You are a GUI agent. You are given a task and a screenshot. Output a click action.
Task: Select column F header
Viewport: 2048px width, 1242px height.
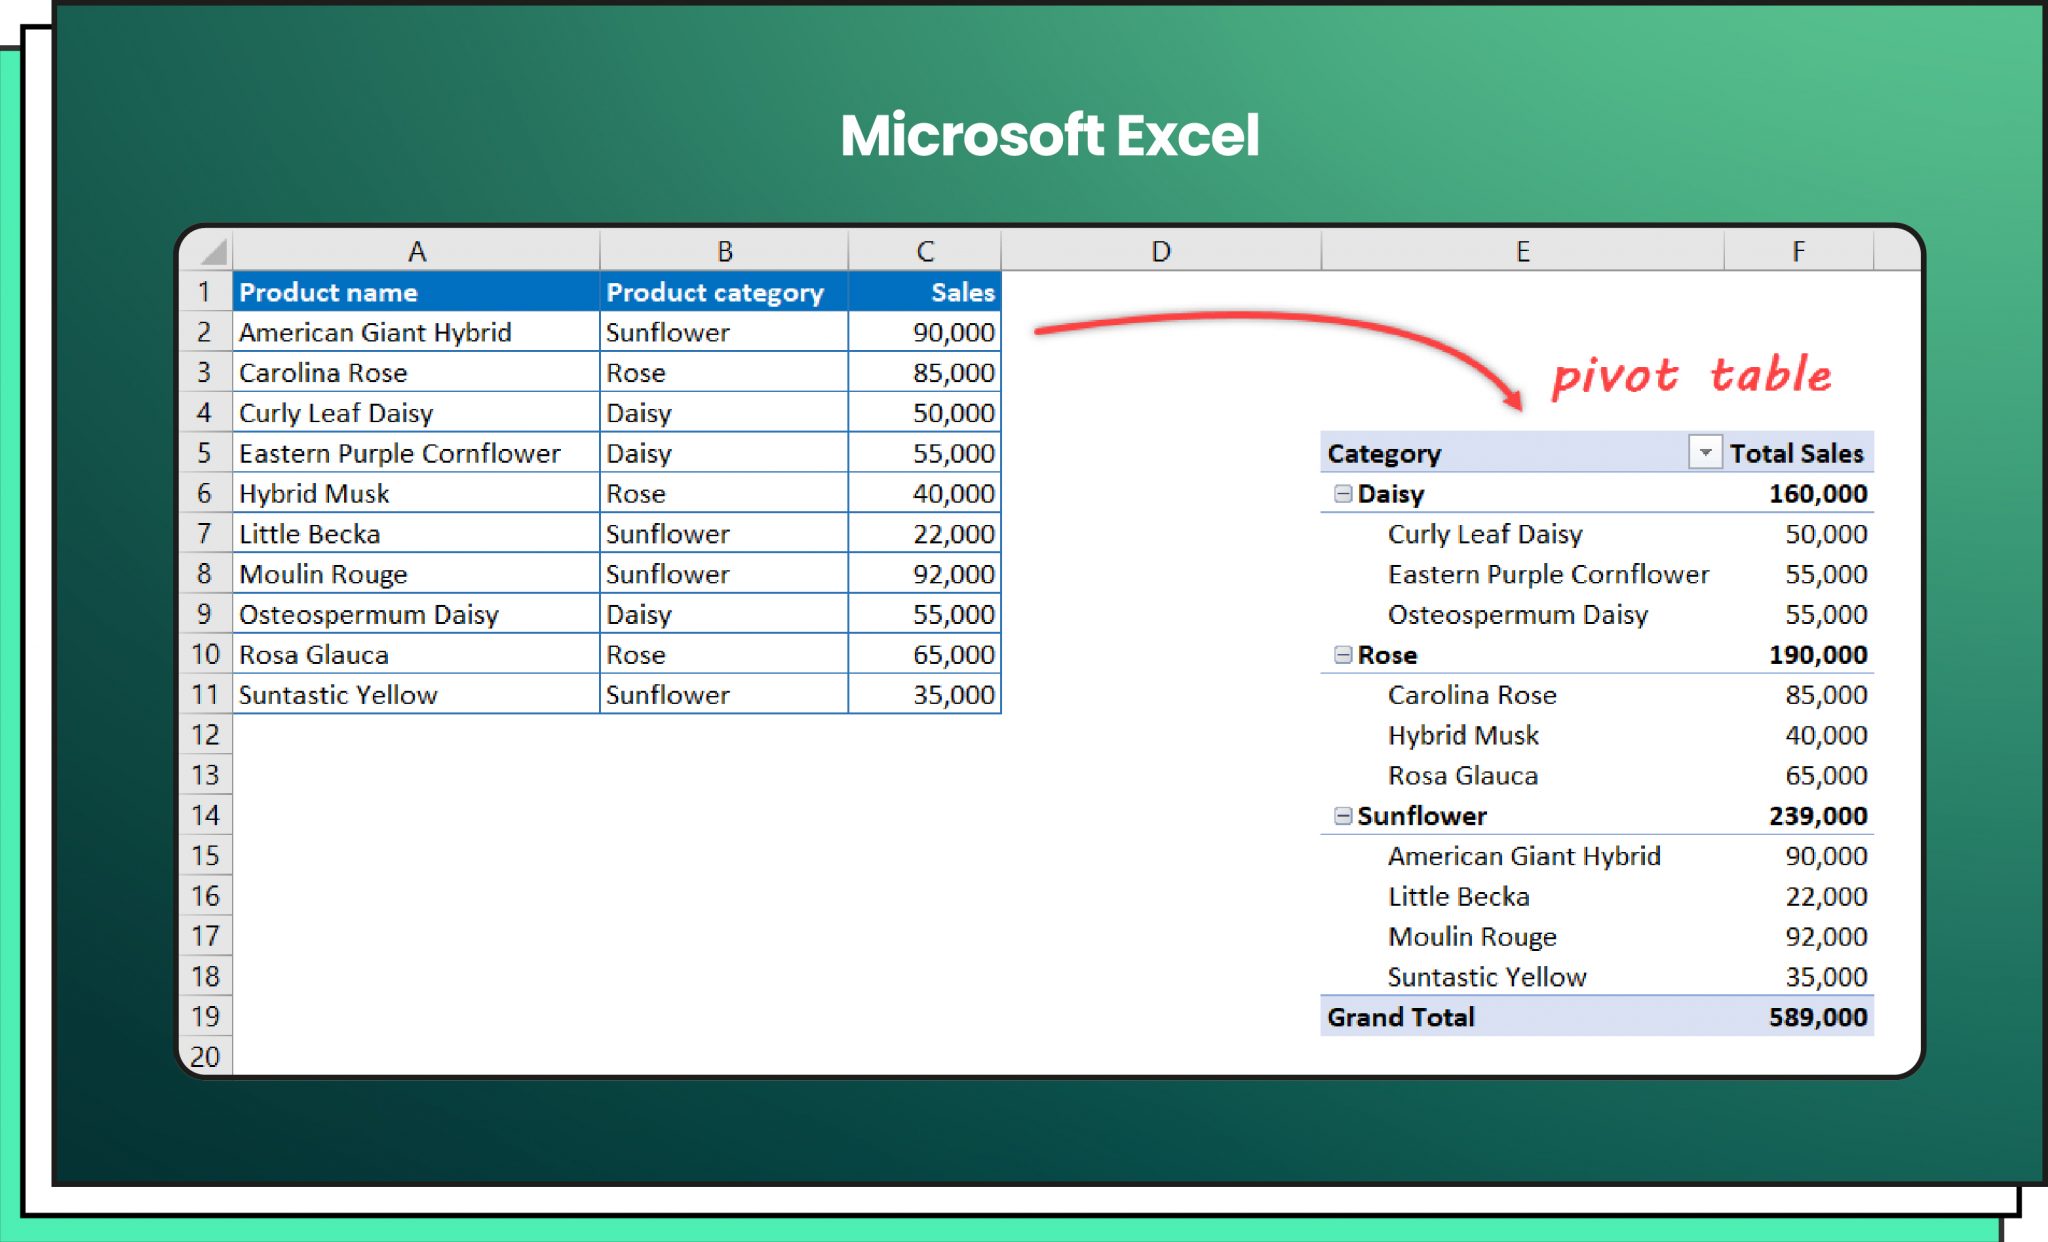(1797, 251)
